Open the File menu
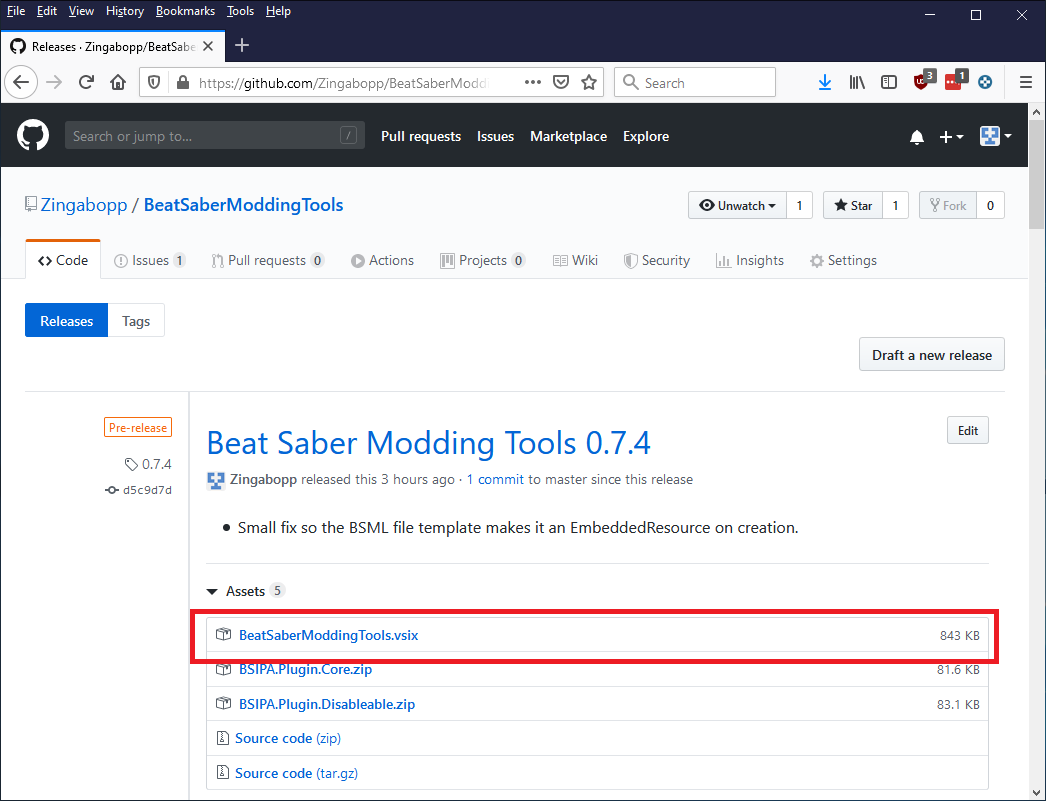Image resolution: width=1046 pixels, height=801 pixels. tap(15, 11)
